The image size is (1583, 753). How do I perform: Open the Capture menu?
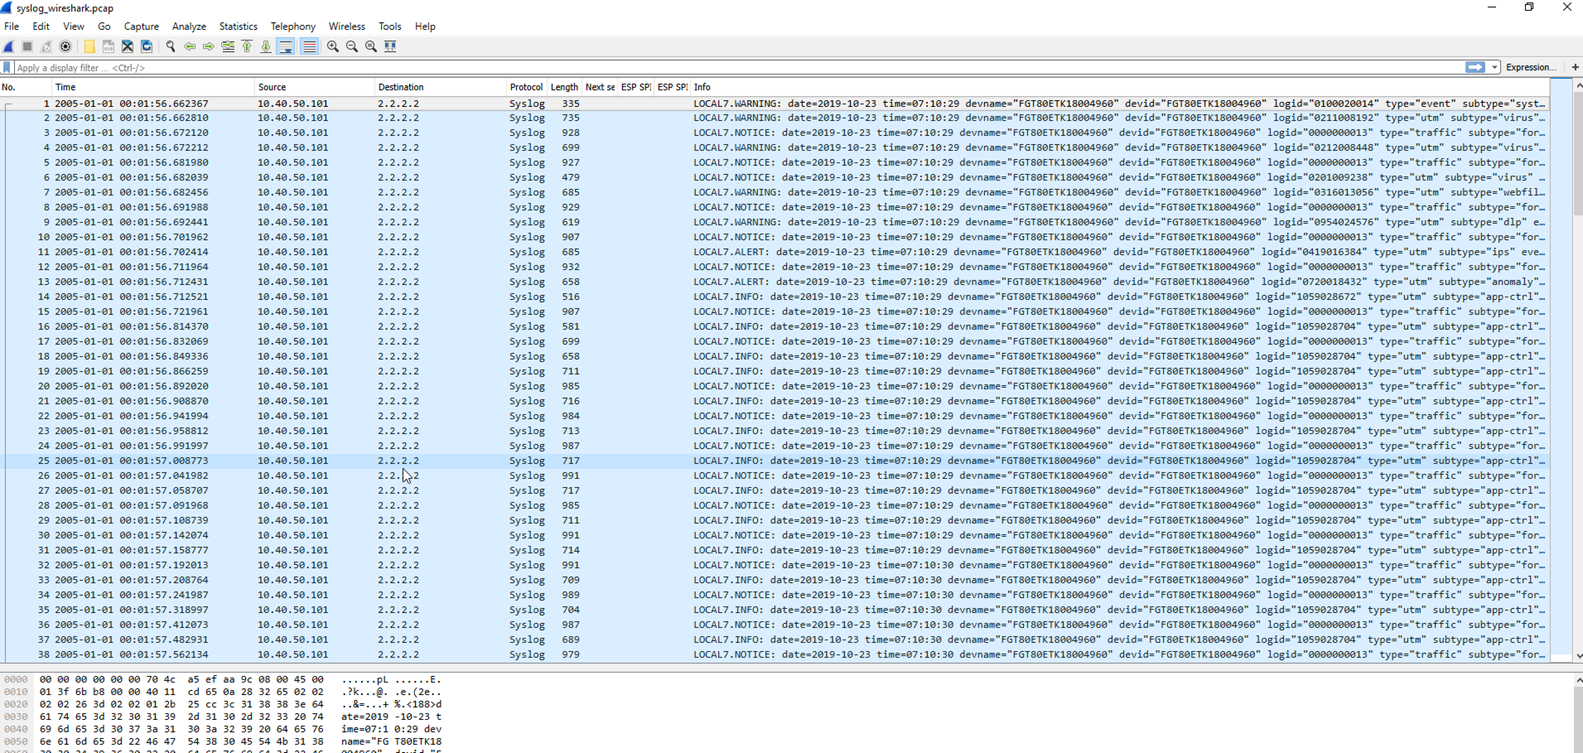click(x=141, y=27)
